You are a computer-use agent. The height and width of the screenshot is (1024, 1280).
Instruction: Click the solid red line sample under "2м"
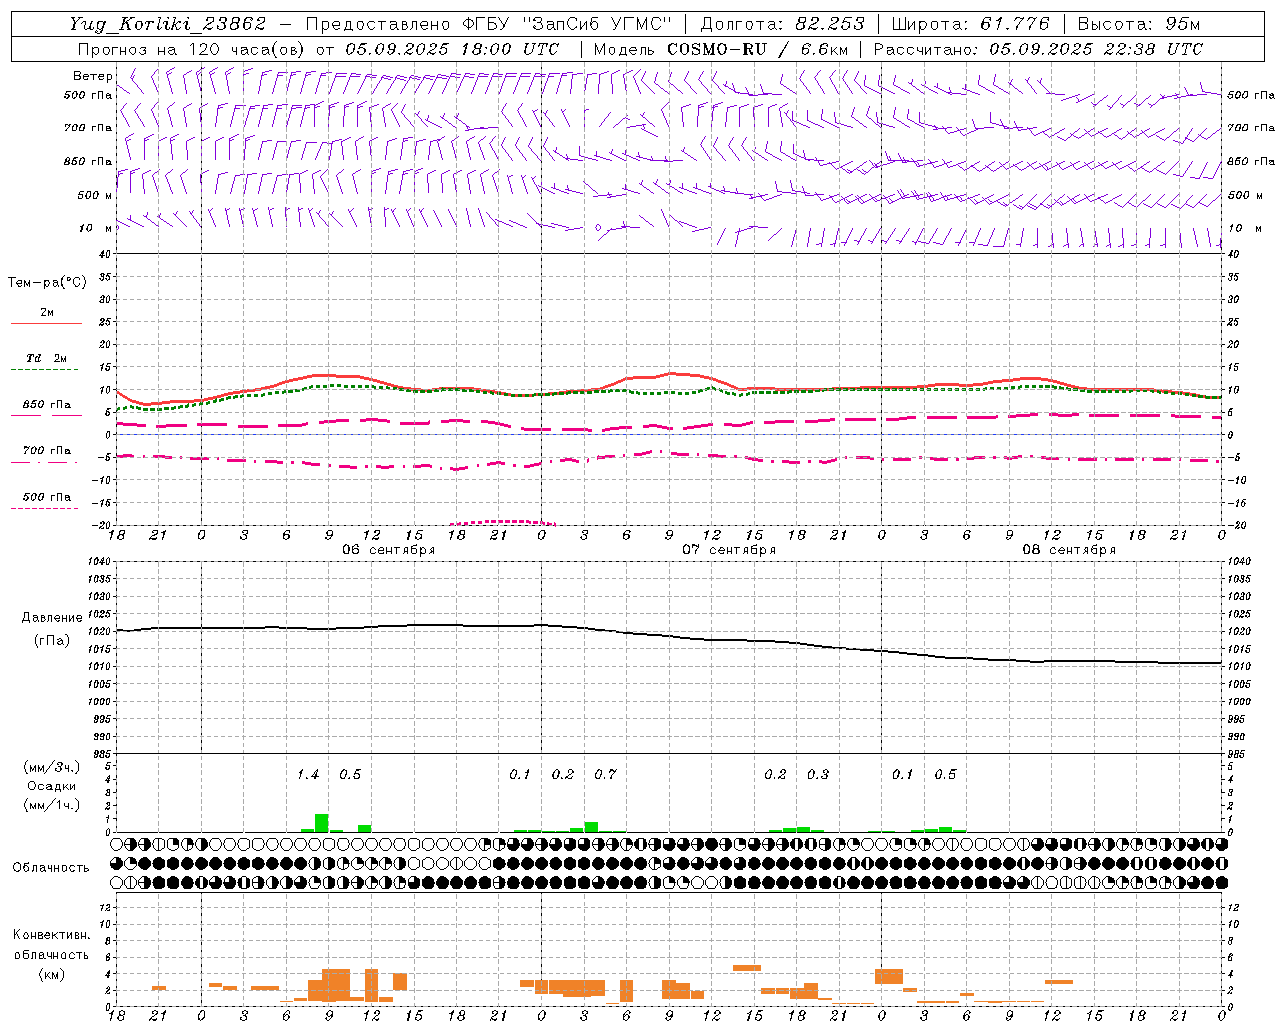point(46,324)
